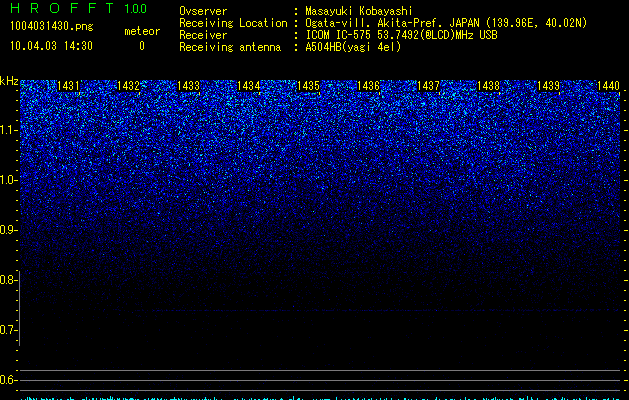Image resolution: width=629 pixels, height=400 pixels.
Task: Click the 0.8 kHz axis label
Action: pyautogui.click(x=8, y=280)
